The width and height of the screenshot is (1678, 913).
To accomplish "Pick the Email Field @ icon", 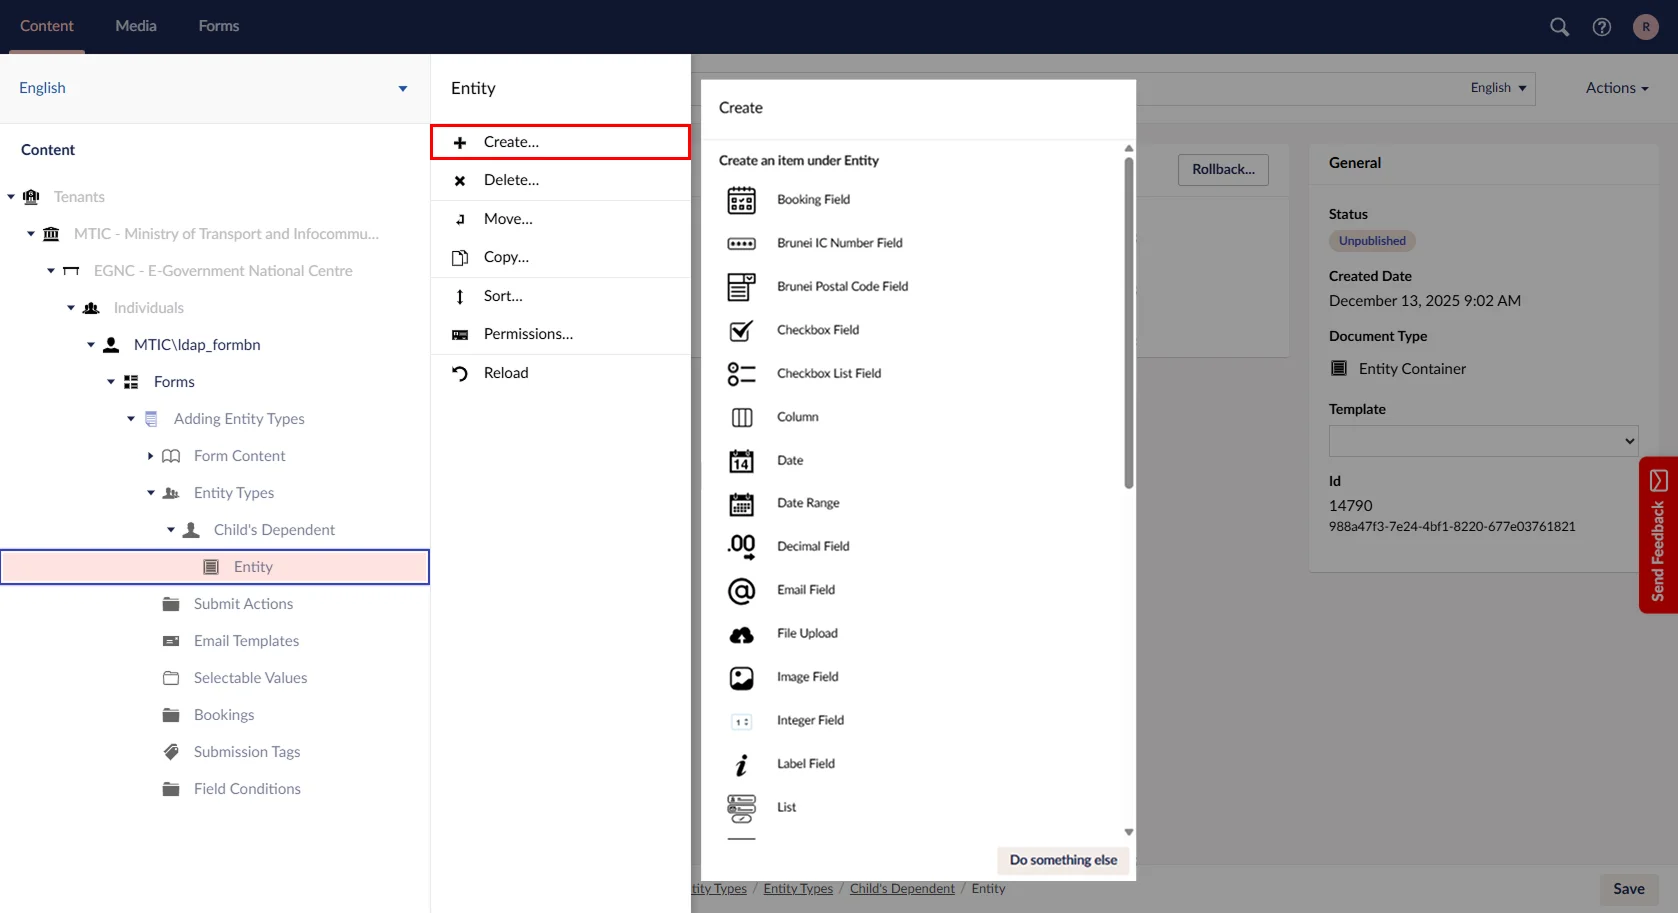I will pos(741,591).
